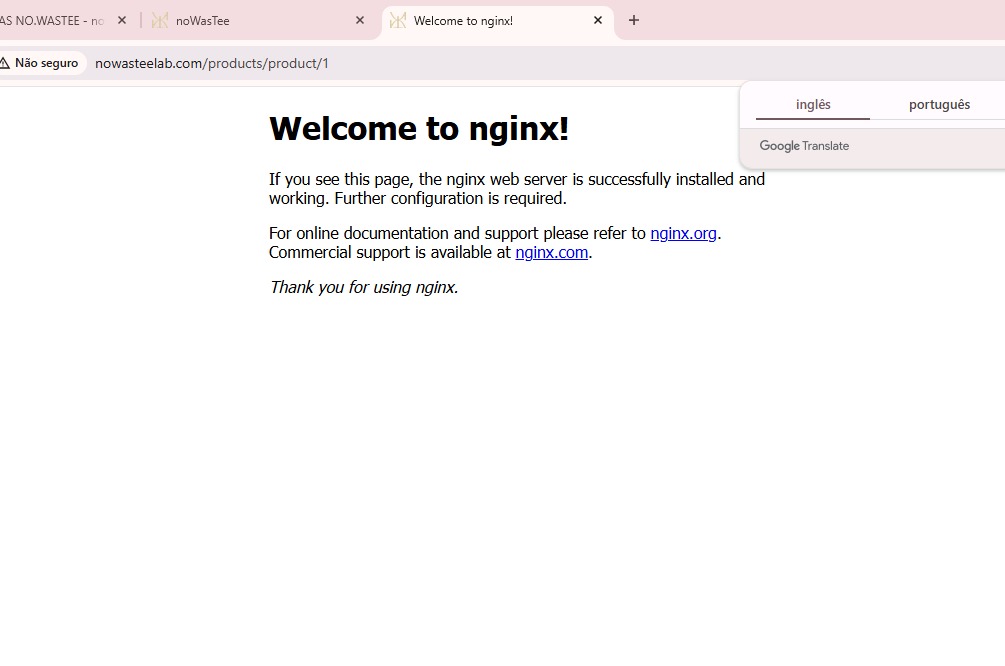The height and width of the screenshot is (666, 1005).
Task: Close the Welcome to nginx! tab
Action: (x=598, y=20)
